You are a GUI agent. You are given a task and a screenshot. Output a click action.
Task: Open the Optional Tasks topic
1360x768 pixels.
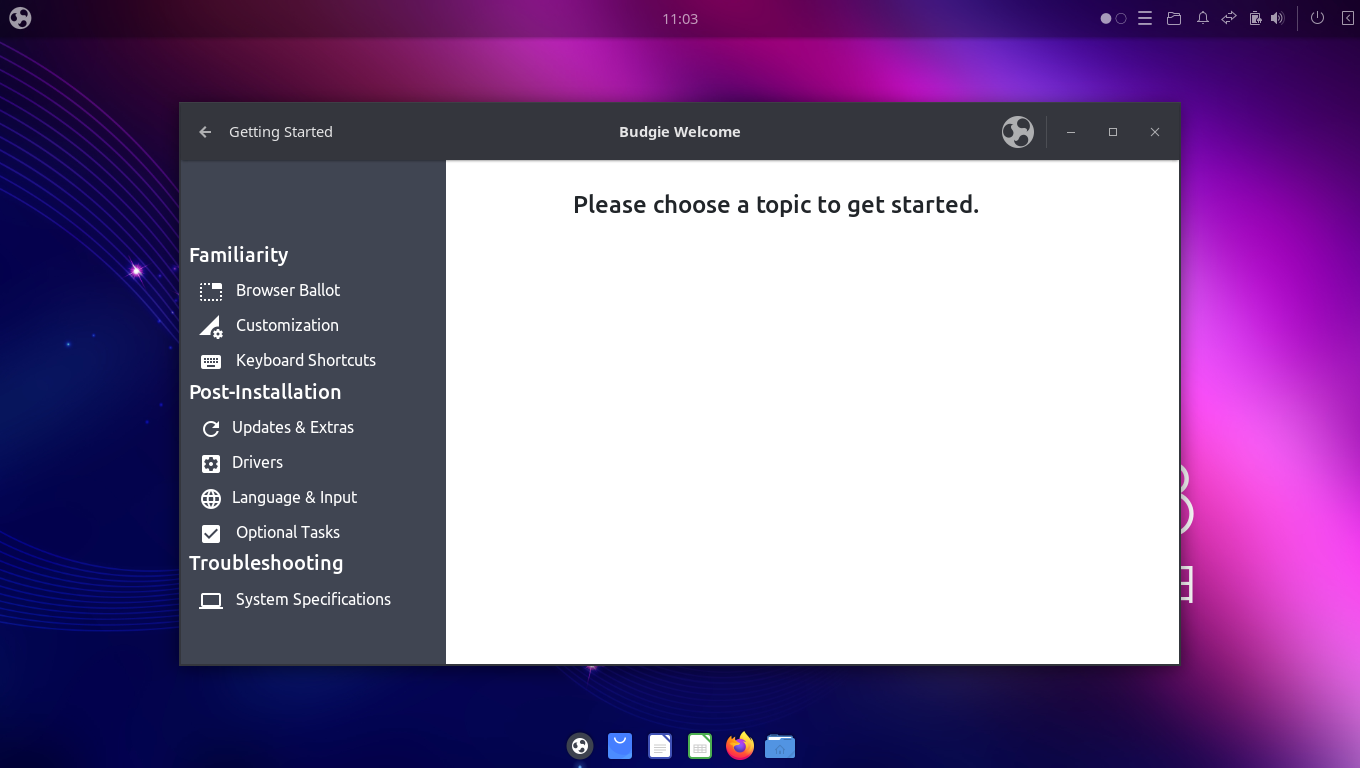coord(288,532)
